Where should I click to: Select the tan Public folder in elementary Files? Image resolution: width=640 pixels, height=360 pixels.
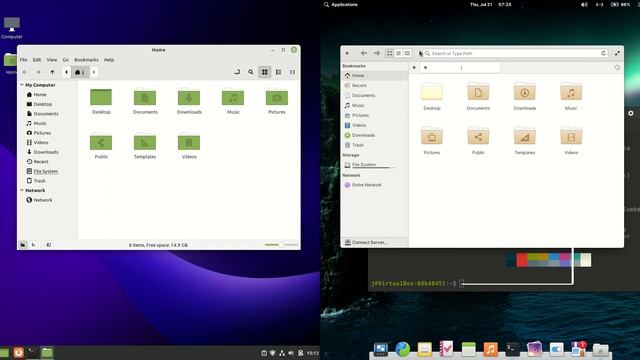478,141
